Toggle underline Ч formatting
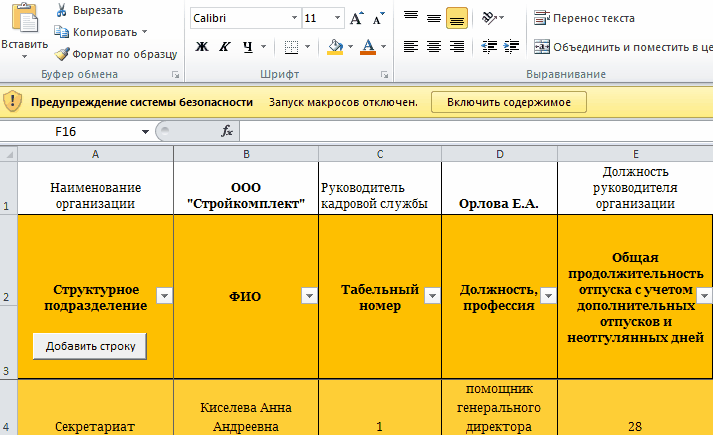 tap(248, 46)
